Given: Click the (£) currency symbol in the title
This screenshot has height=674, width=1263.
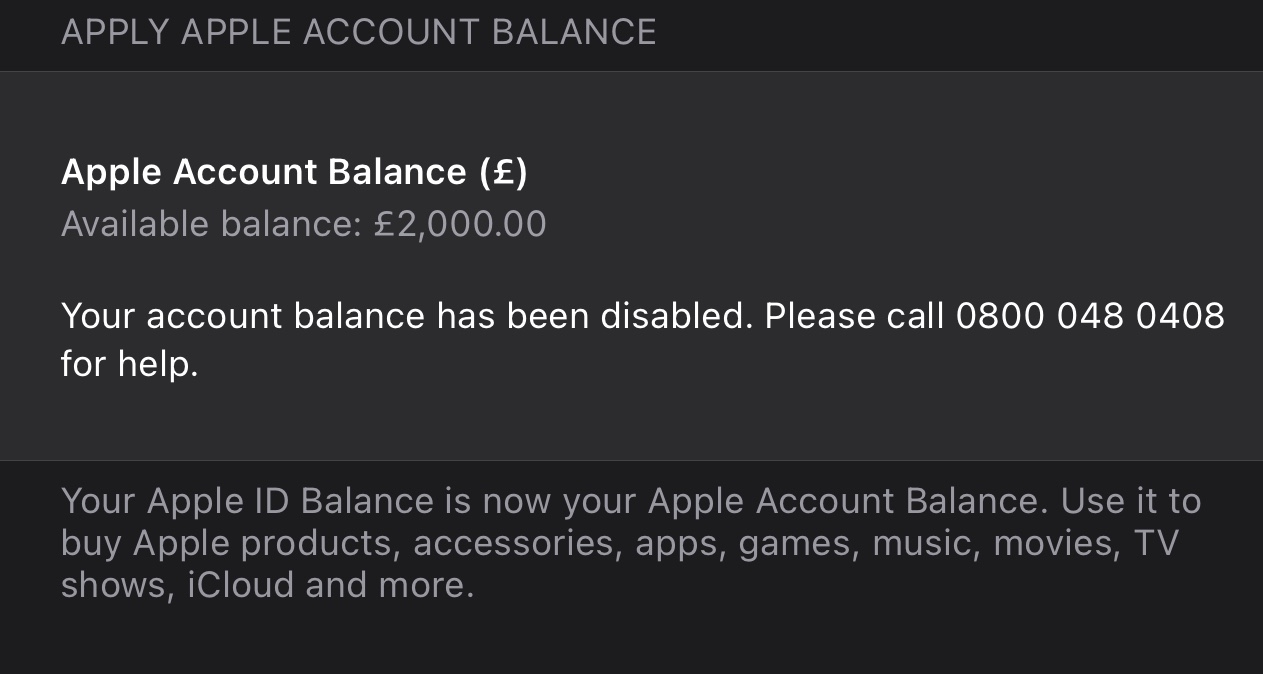Looking at the screenshot, I should [503, 172].
